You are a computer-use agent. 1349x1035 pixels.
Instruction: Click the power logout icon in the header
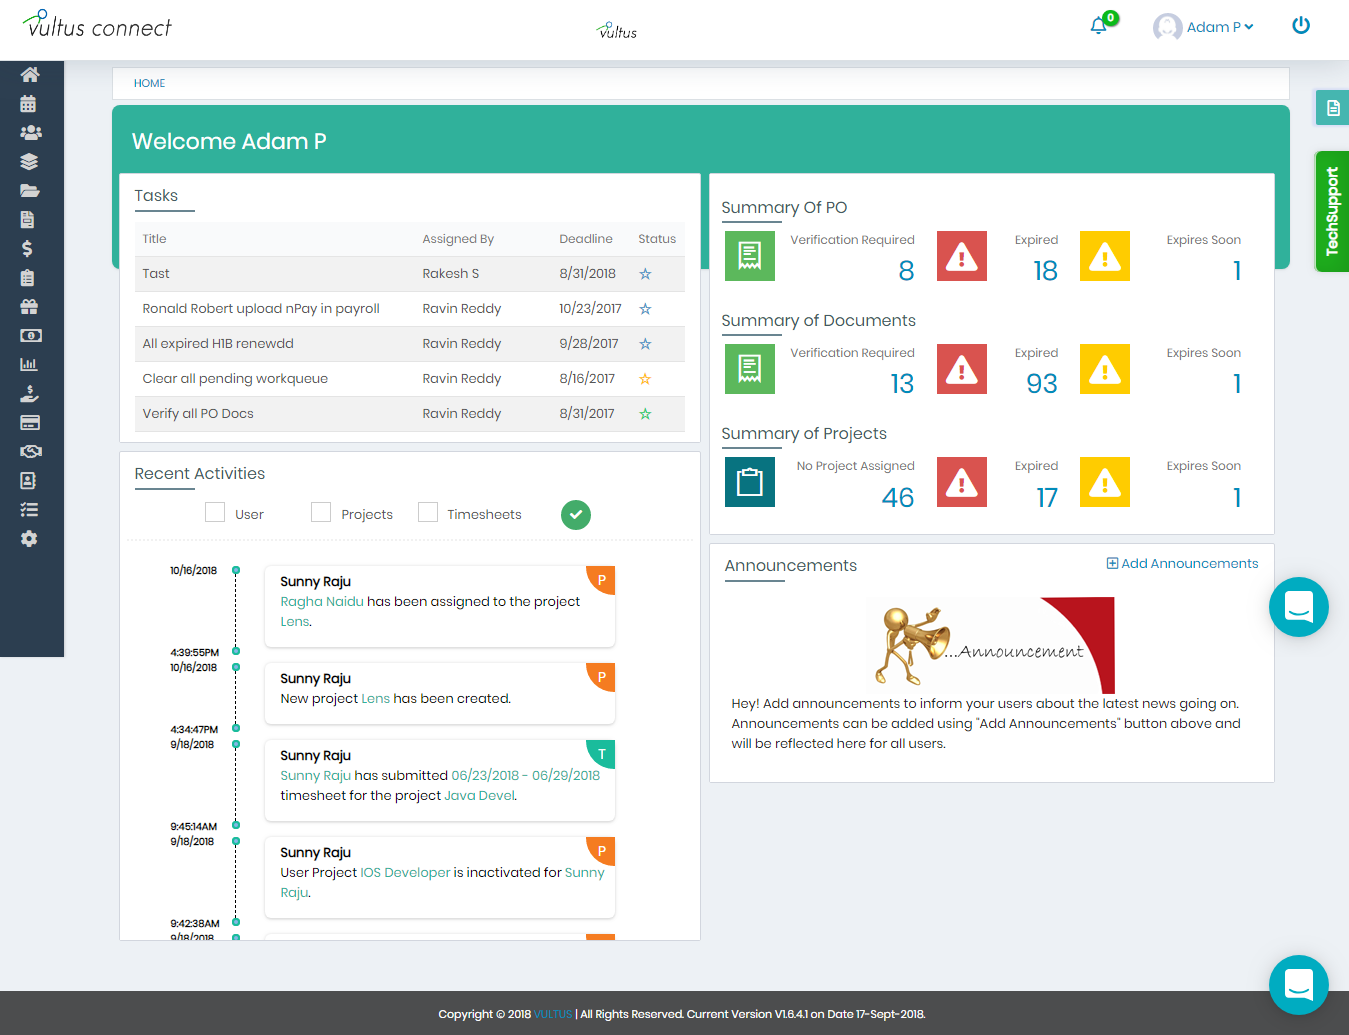click(1300, 25)
